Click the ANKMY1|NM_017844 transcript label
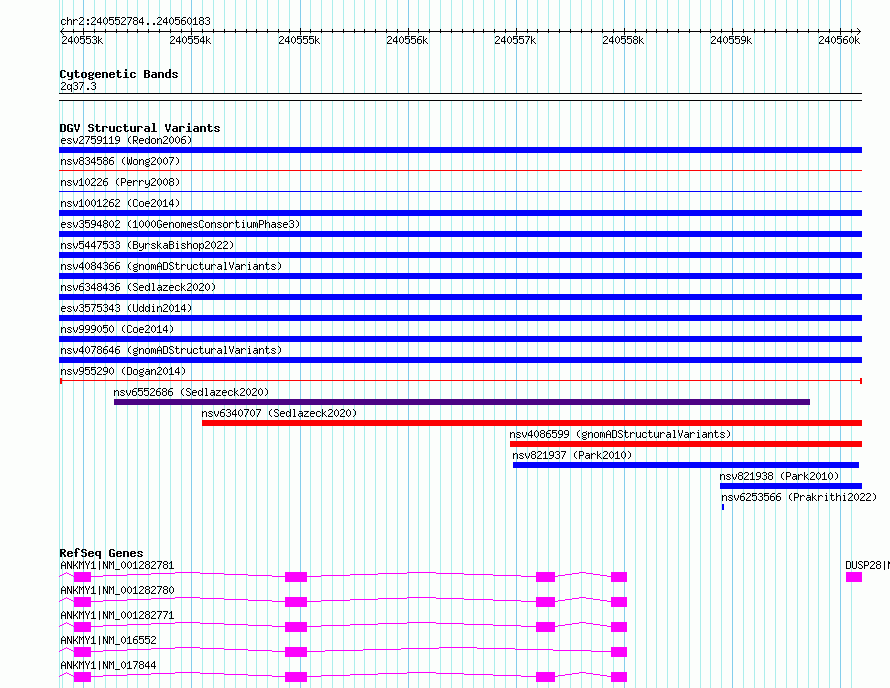The image size is (890, 688). click(x=108, y=665)
